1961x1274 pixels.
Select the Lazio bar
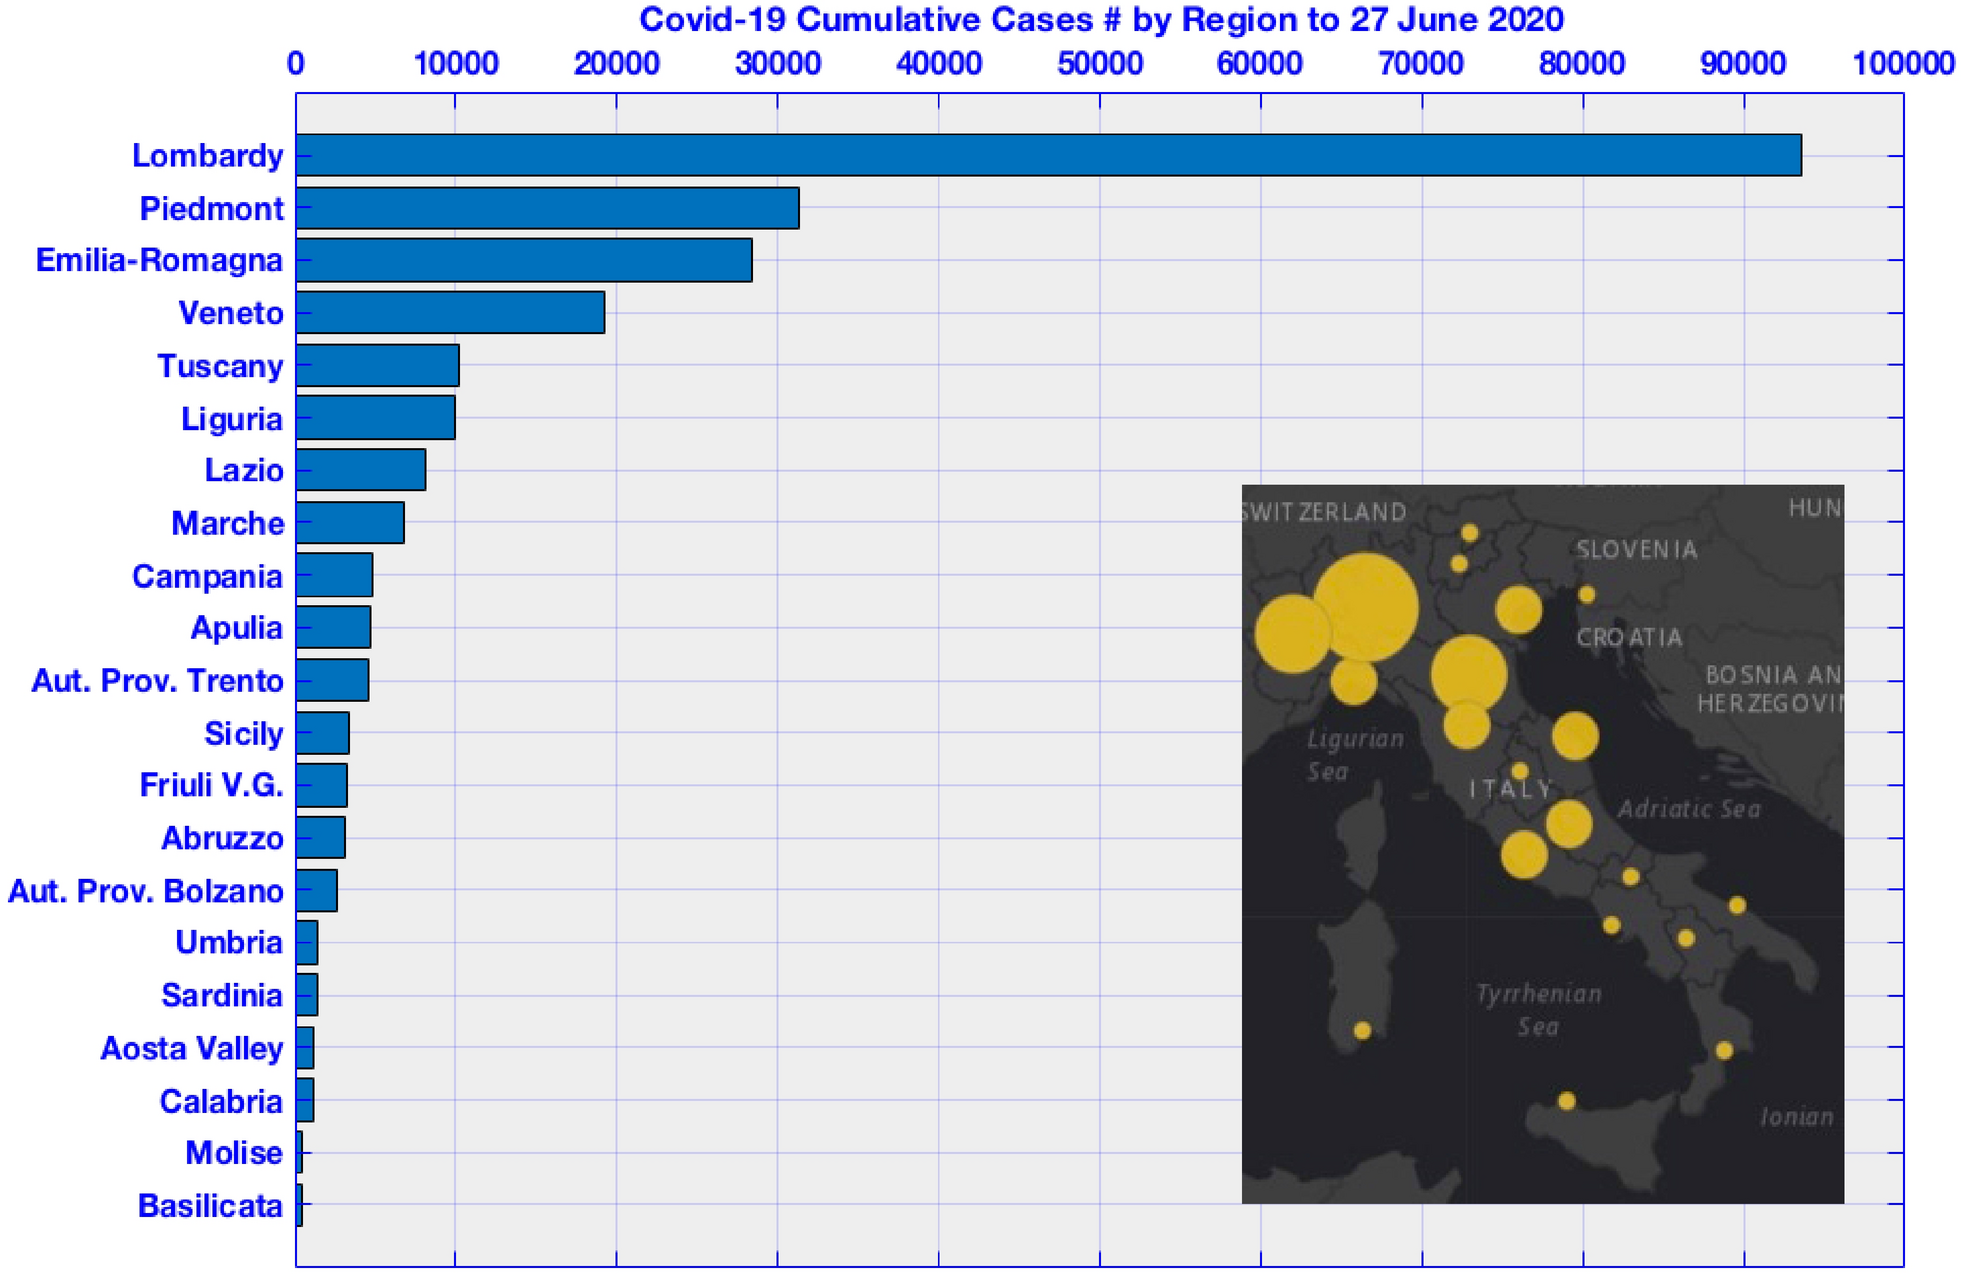tap(361, 470)
